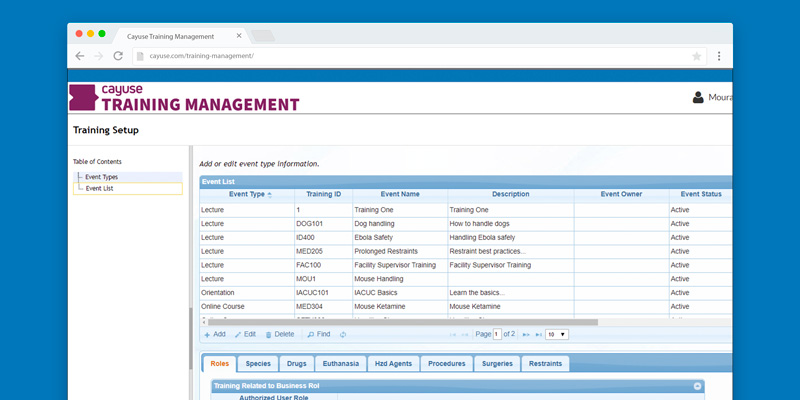Image resolution: width=800 pixels, height=400 pixels.
Task: Sort by the Event Owner column header
Action: pyautogui.click(x=621, y=194)
